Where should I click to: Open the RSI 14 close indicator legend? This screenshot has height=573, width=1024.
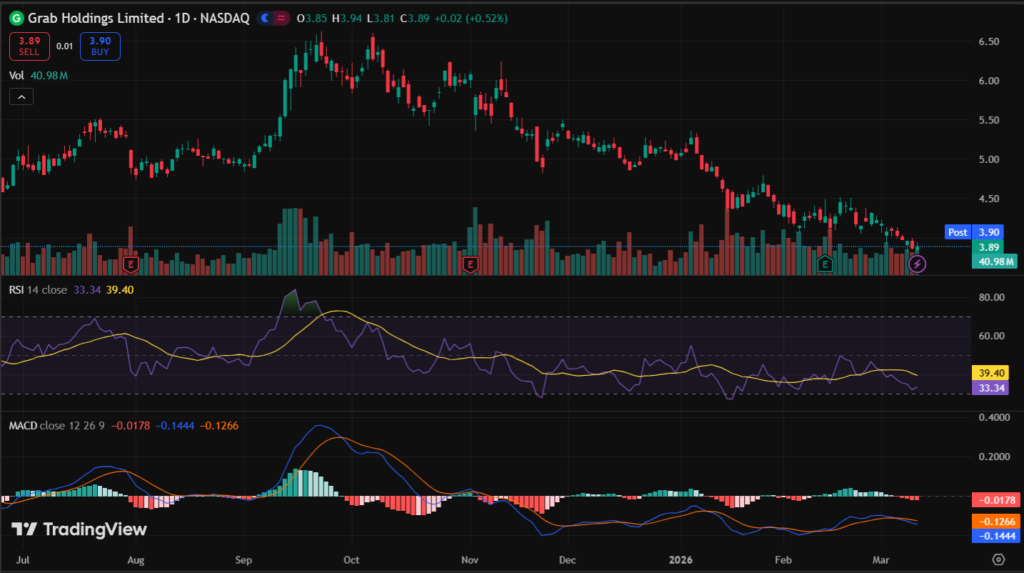(39, 292)
